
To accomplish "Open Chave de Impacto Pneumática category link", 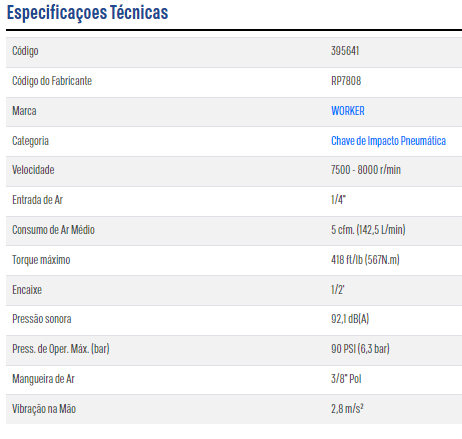I will coord(388,141).
